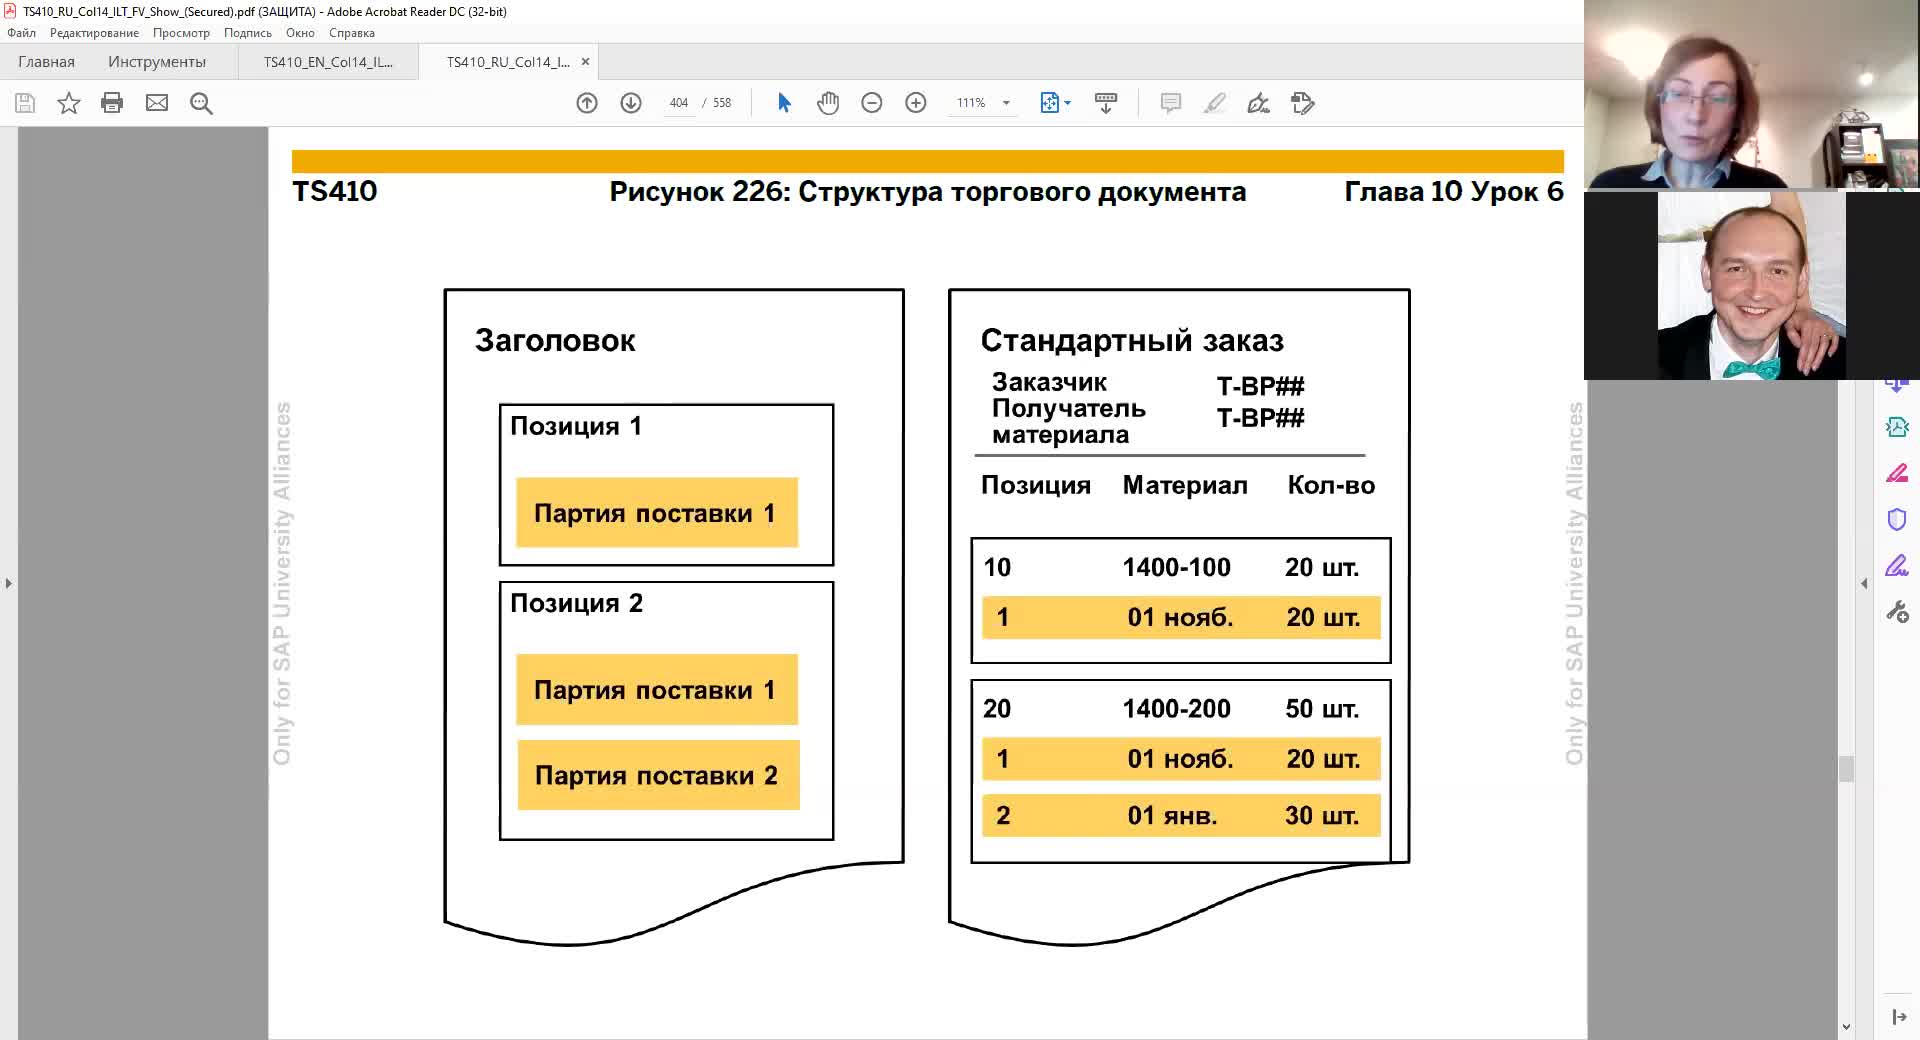Zoom in with the plus icon
Screen dimensions: 1920x1040
tap(916, 103)
